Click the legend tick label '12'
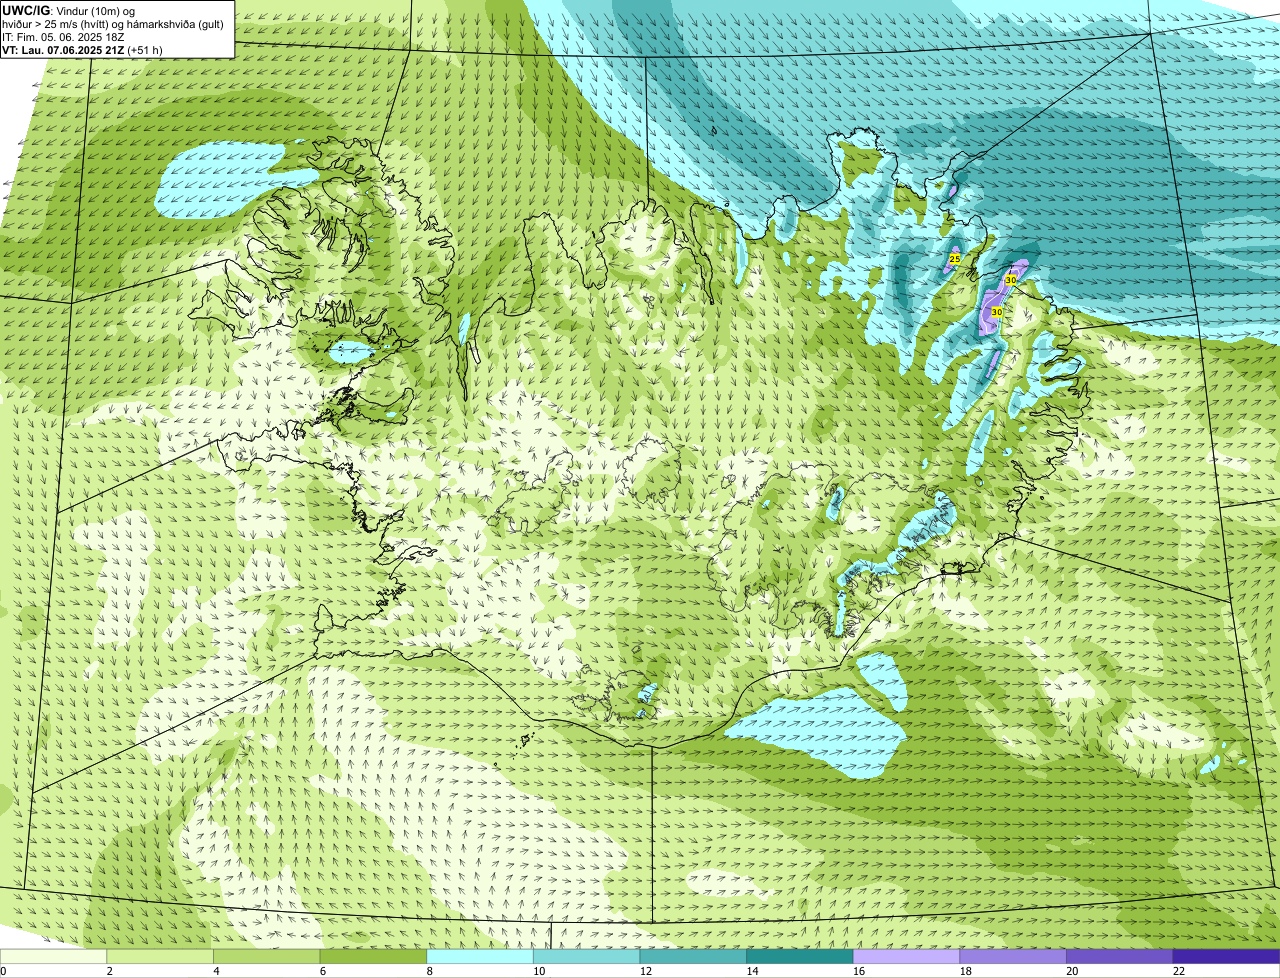Viewport: 1280px width, 978px height. 645,971
